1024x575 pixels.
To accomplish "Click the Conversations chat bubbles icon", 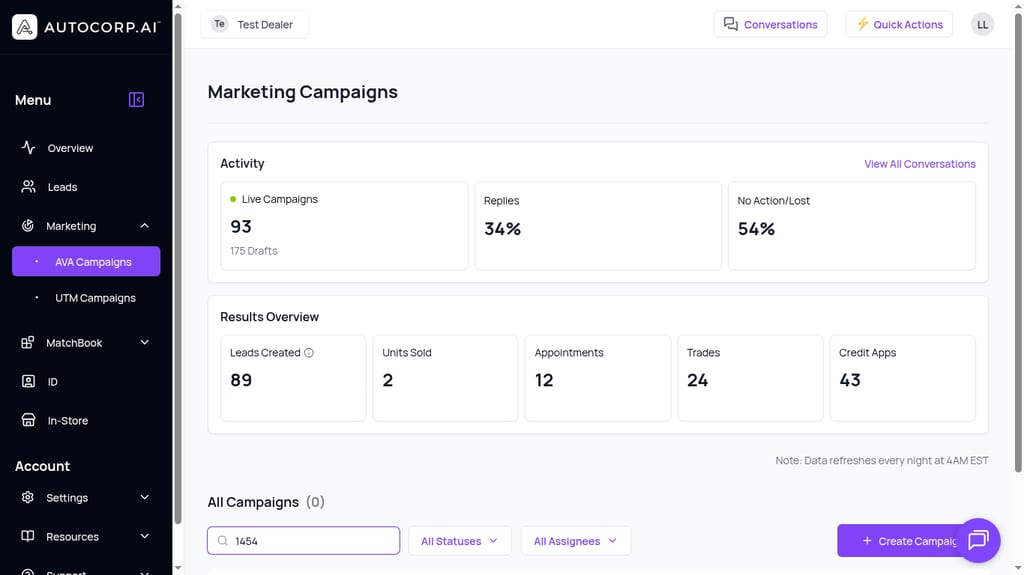I will click(731, 24).
